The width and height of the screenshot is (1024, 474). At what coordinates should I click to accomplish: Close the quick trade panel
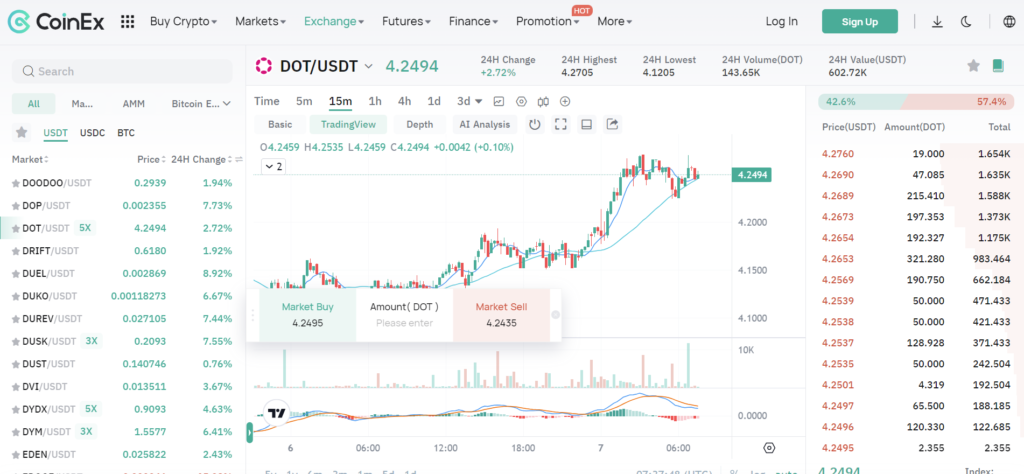tap(556, 315)
